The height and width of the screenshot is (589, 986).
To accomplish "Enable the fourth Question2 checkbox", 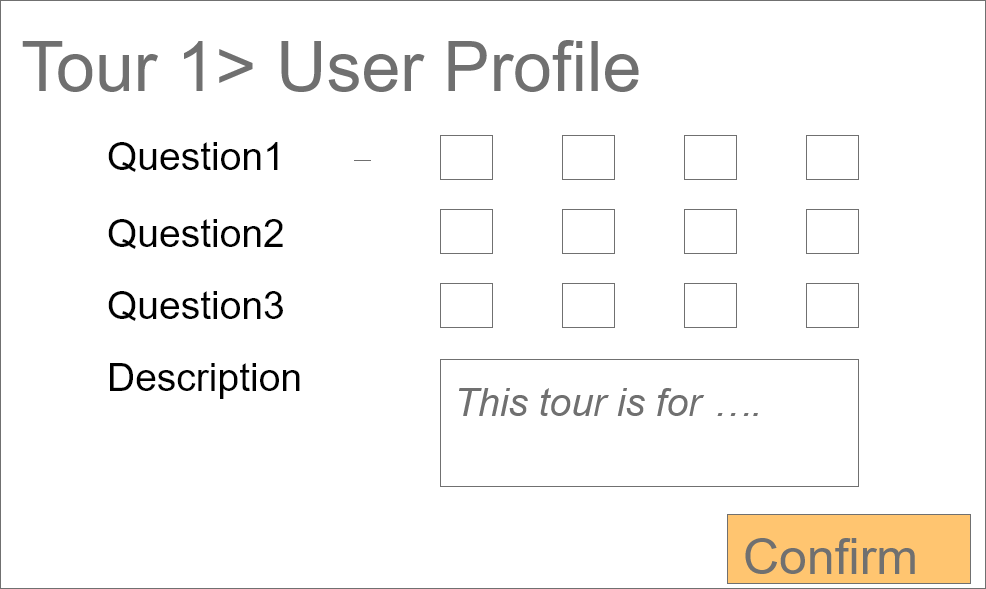I will (x=832, y=232).
